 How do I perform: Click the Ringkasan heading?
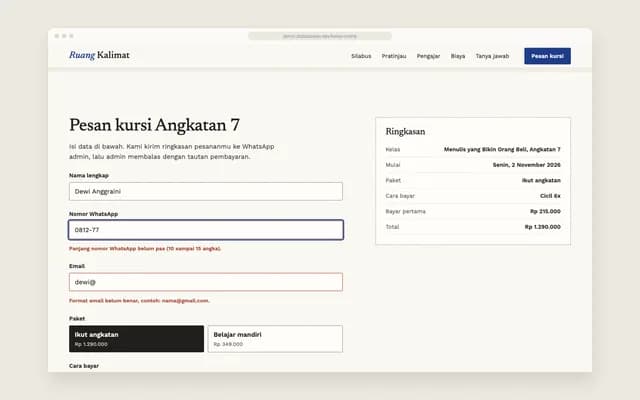[405, 131]
